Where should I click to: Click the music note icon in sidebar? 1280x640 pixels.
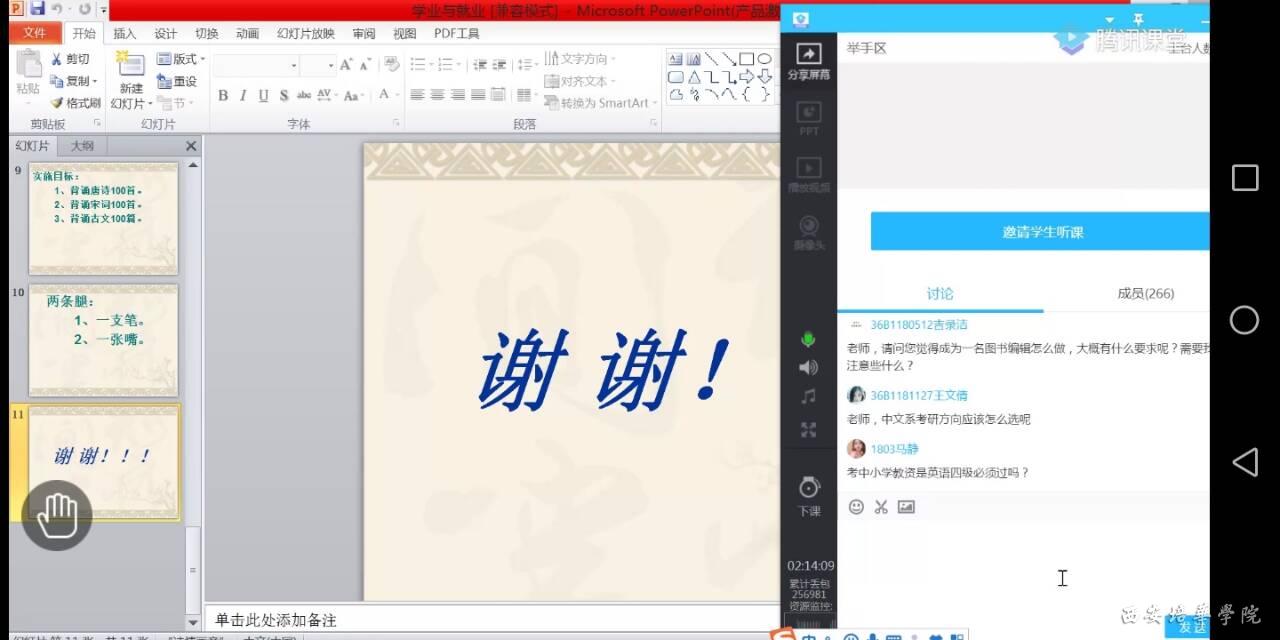point(808,397)
